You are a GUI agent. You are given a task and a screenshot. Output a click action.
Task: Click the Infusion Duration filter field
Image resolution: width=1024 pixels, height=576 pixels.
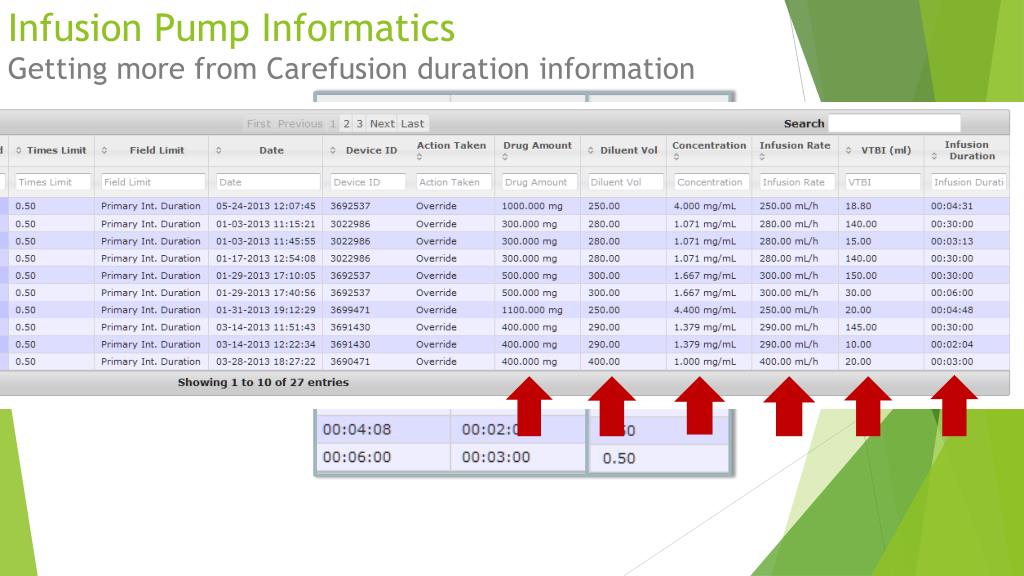coord(969,182)
